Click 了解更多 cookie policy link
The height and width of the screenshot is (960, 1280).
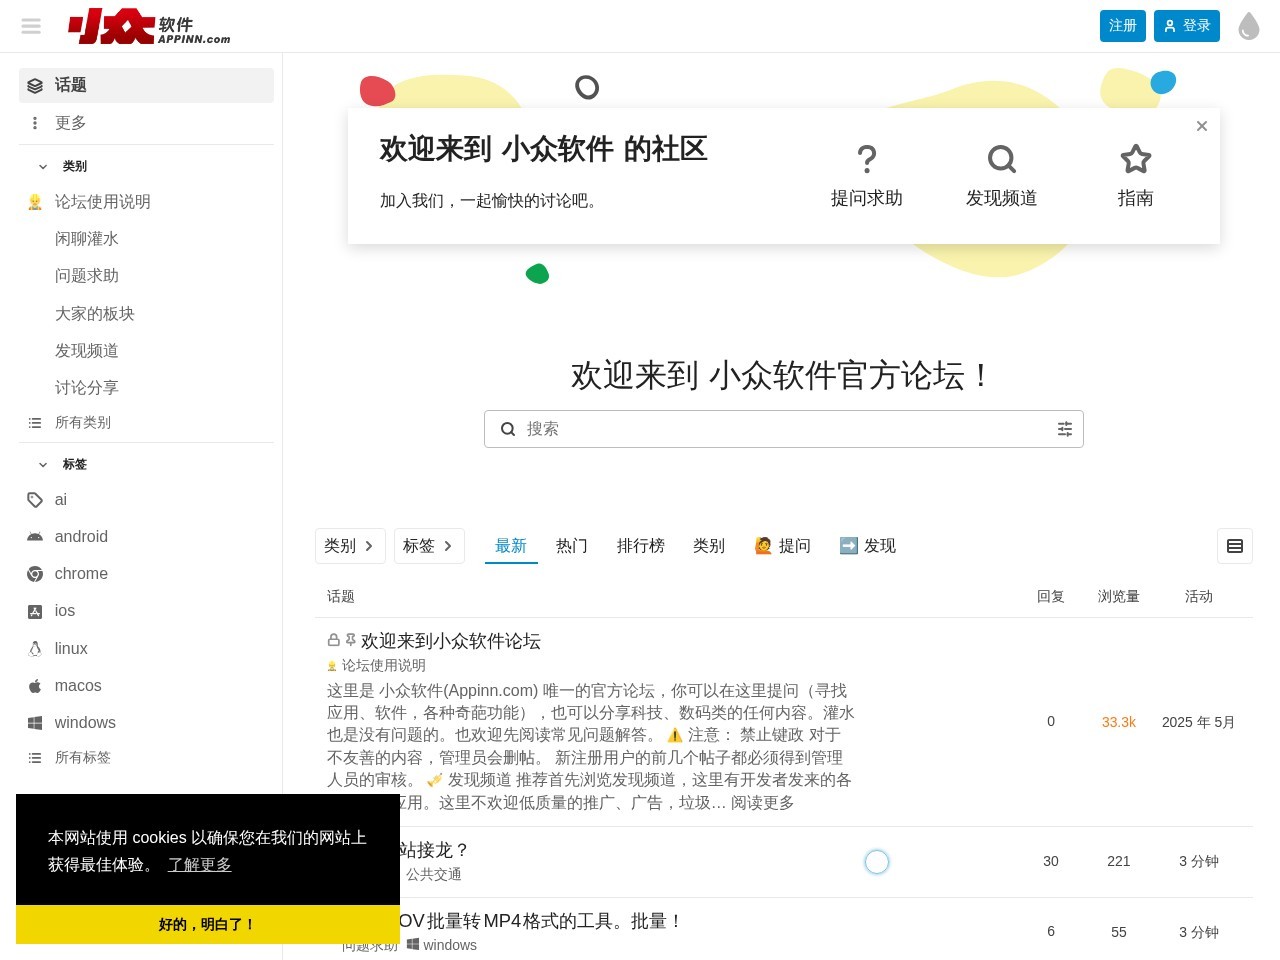[x=199, y=864]
